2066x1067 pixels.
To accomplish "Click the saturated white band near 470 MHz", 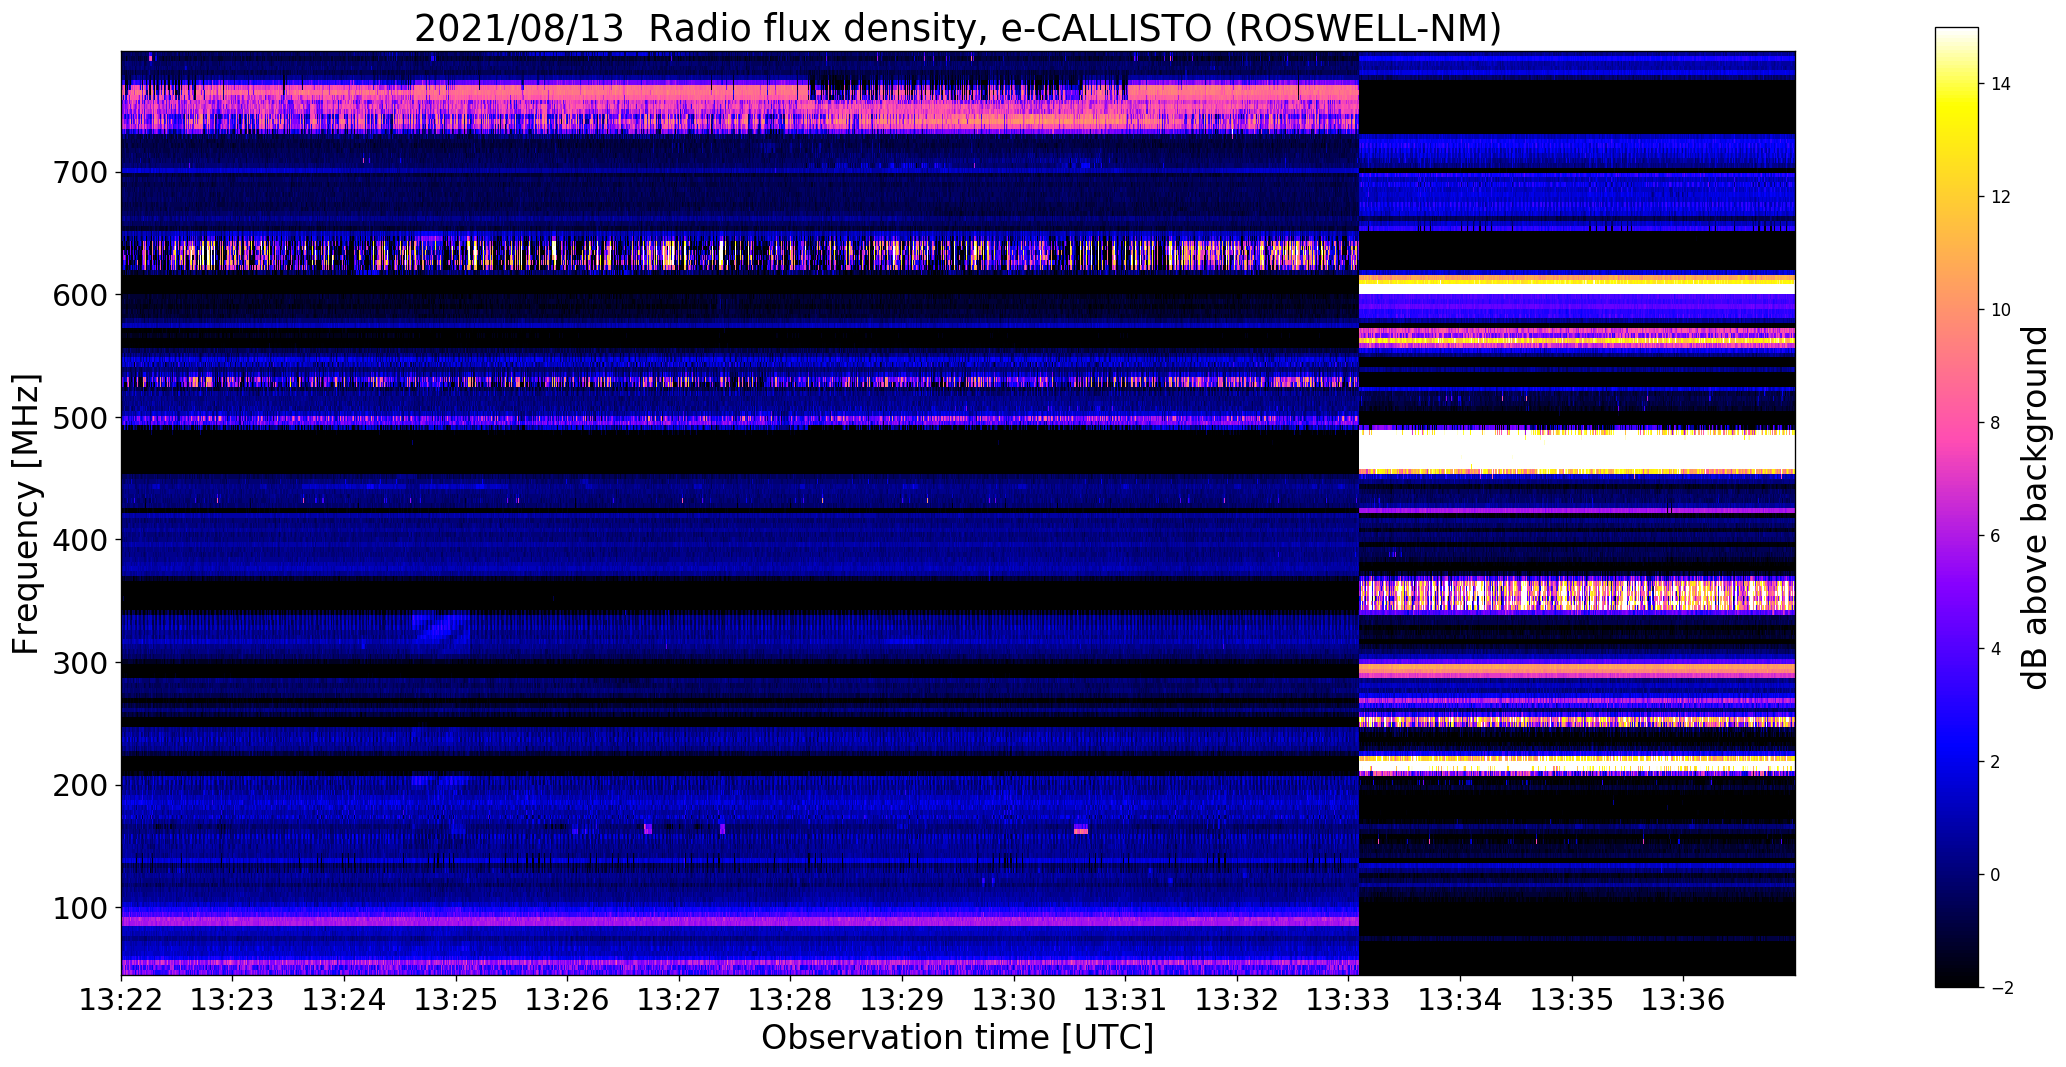I will pos(1577,450).
